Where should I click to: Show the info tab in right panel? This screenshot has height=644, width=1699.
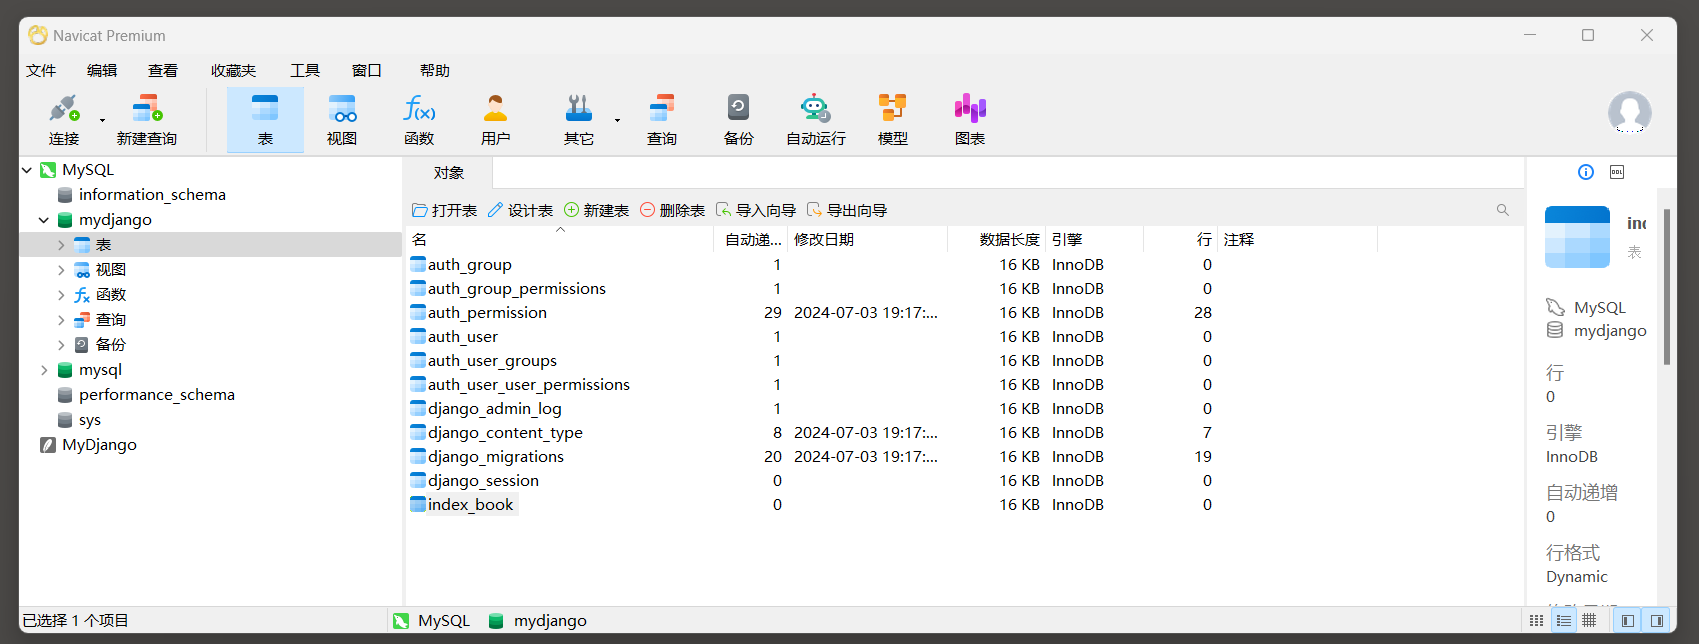1586,172
